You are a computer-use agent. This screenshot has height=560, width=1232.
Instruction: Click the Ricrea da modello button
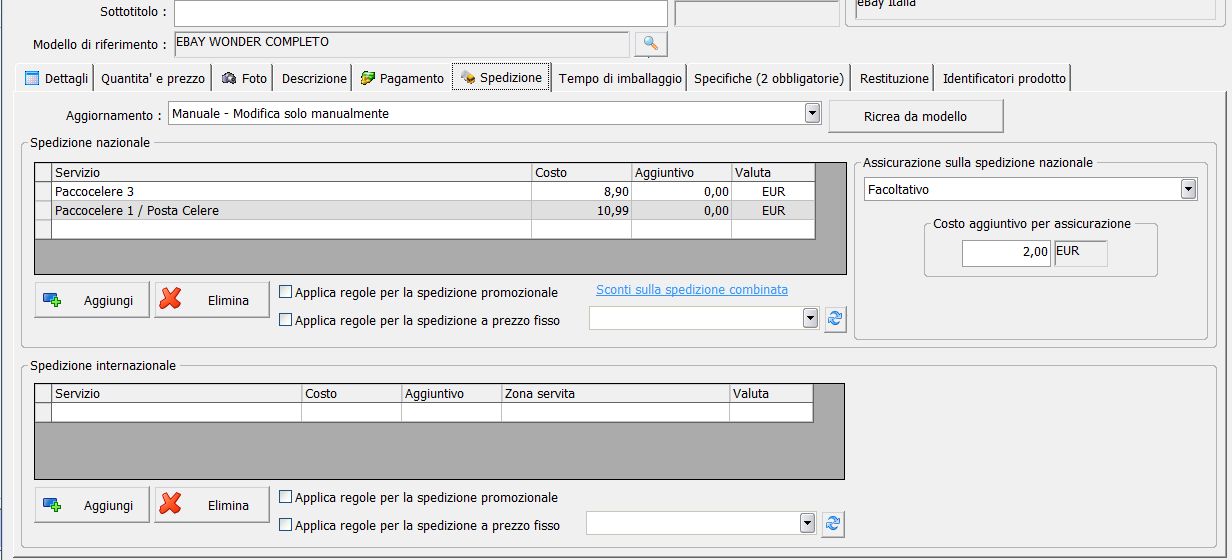point(915,116)
